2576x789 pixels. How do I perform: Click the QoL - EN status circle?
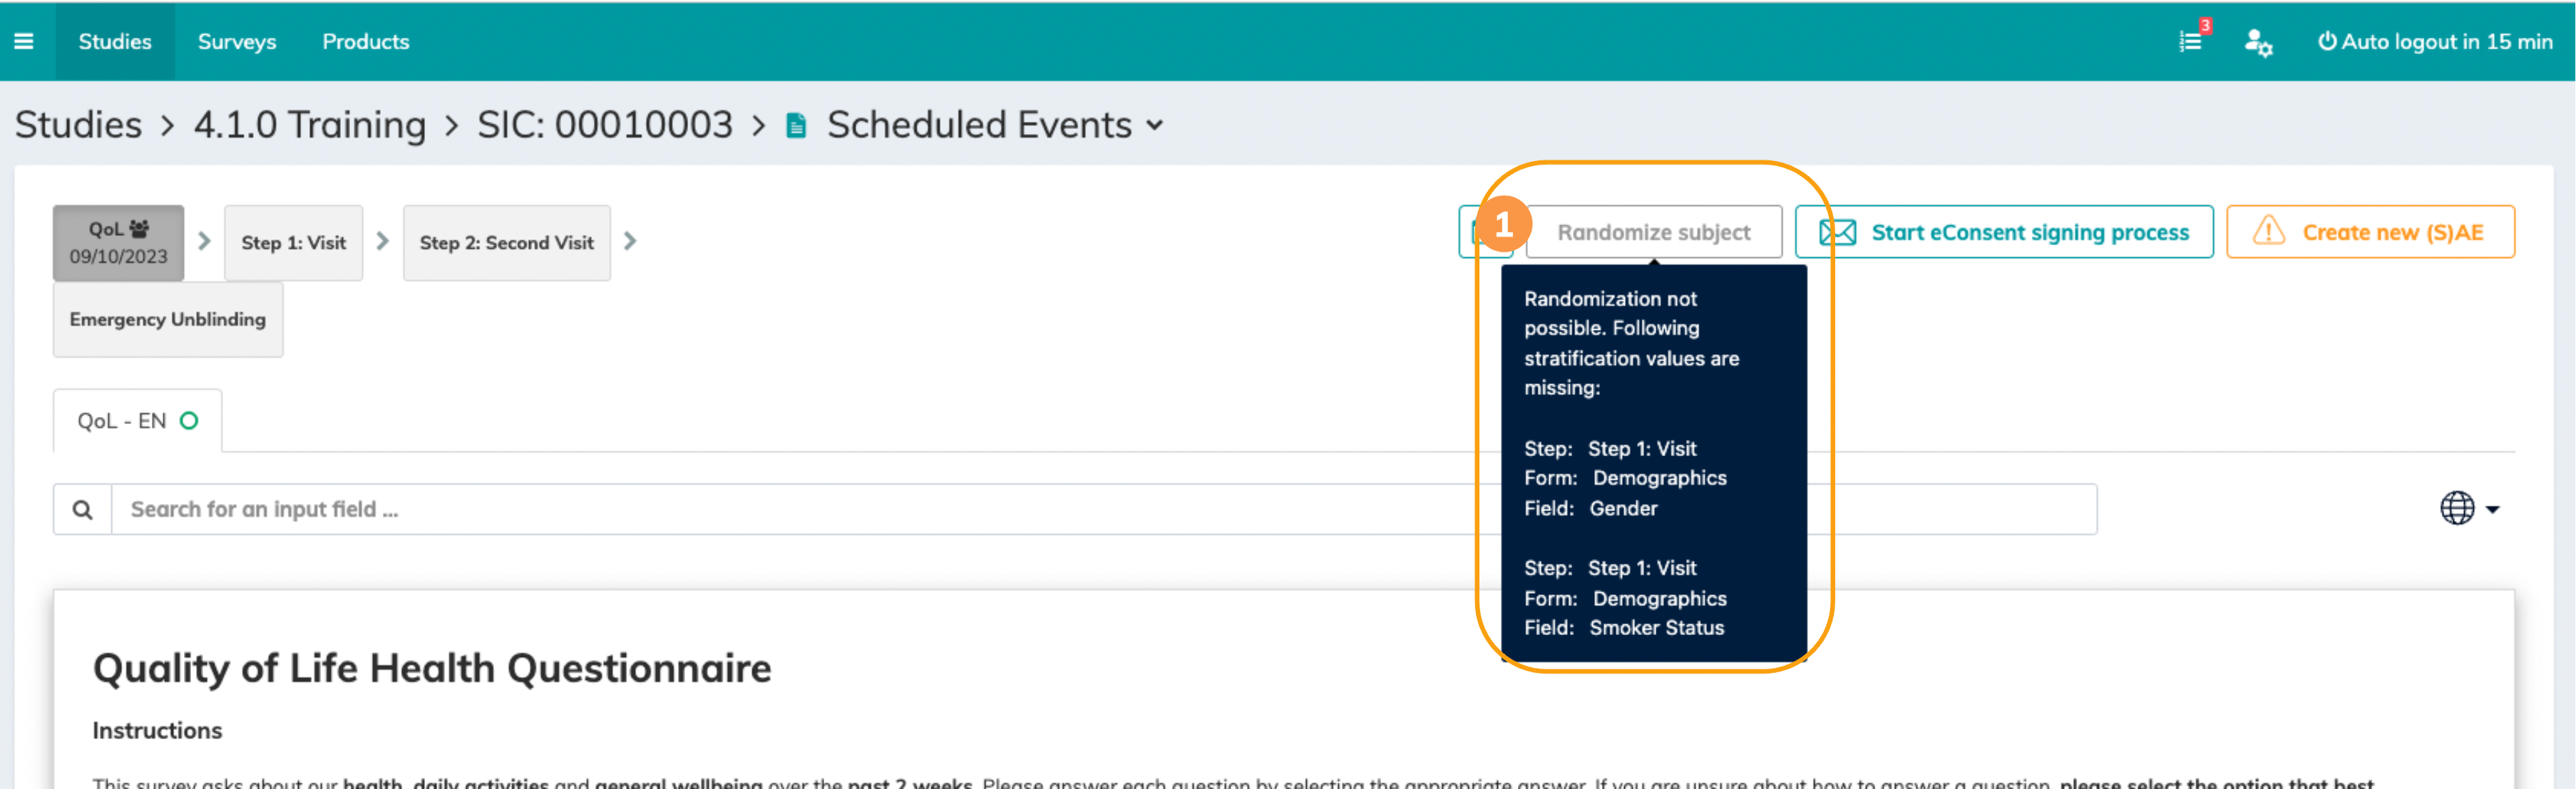tap(189, 421)
